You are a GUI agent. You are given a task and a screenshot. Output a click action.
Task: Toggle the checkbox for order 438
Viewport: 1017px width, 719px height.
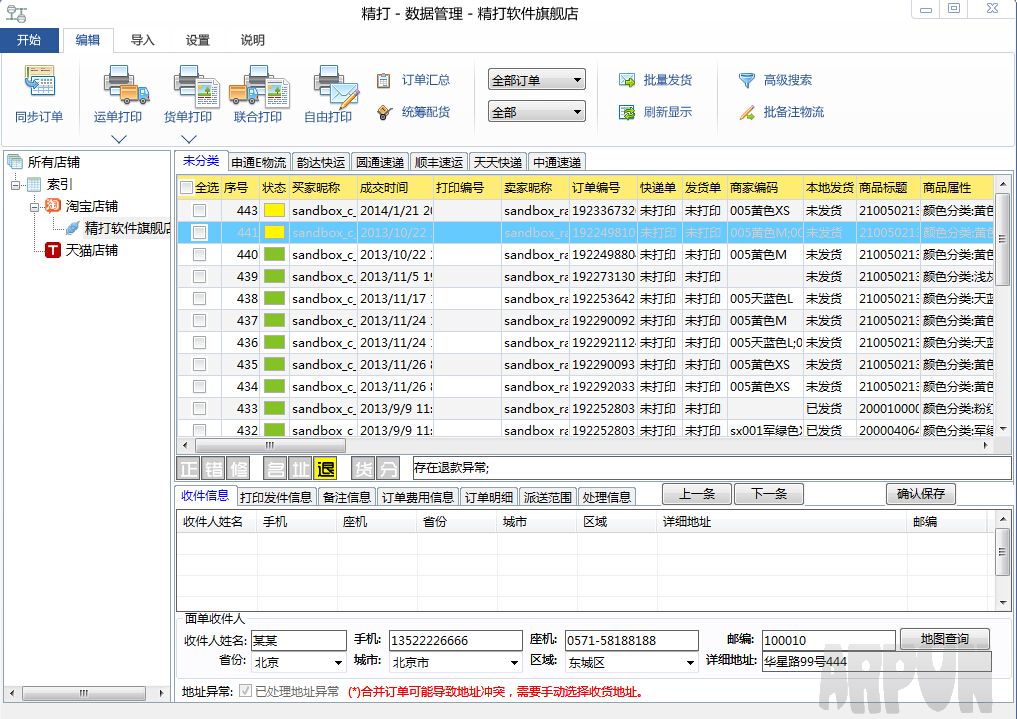[200, 299]
